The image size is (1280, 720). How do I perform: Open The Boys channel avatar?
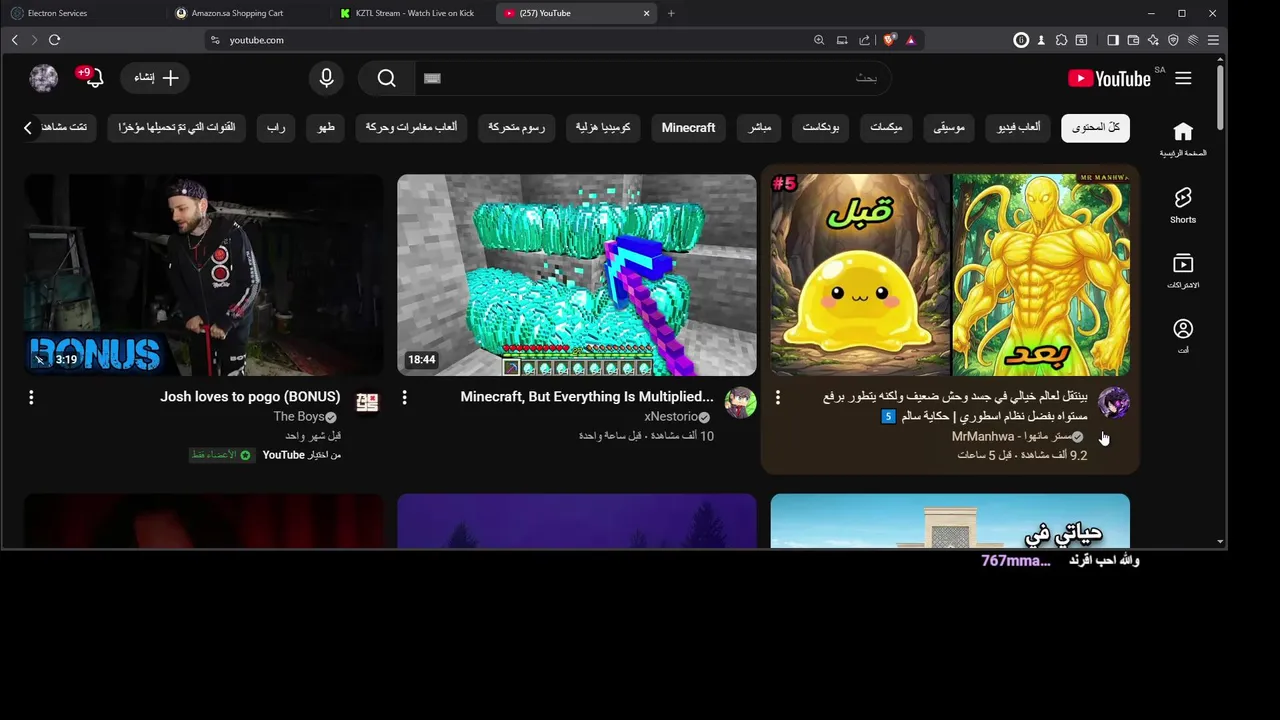[x=367, y=402]
